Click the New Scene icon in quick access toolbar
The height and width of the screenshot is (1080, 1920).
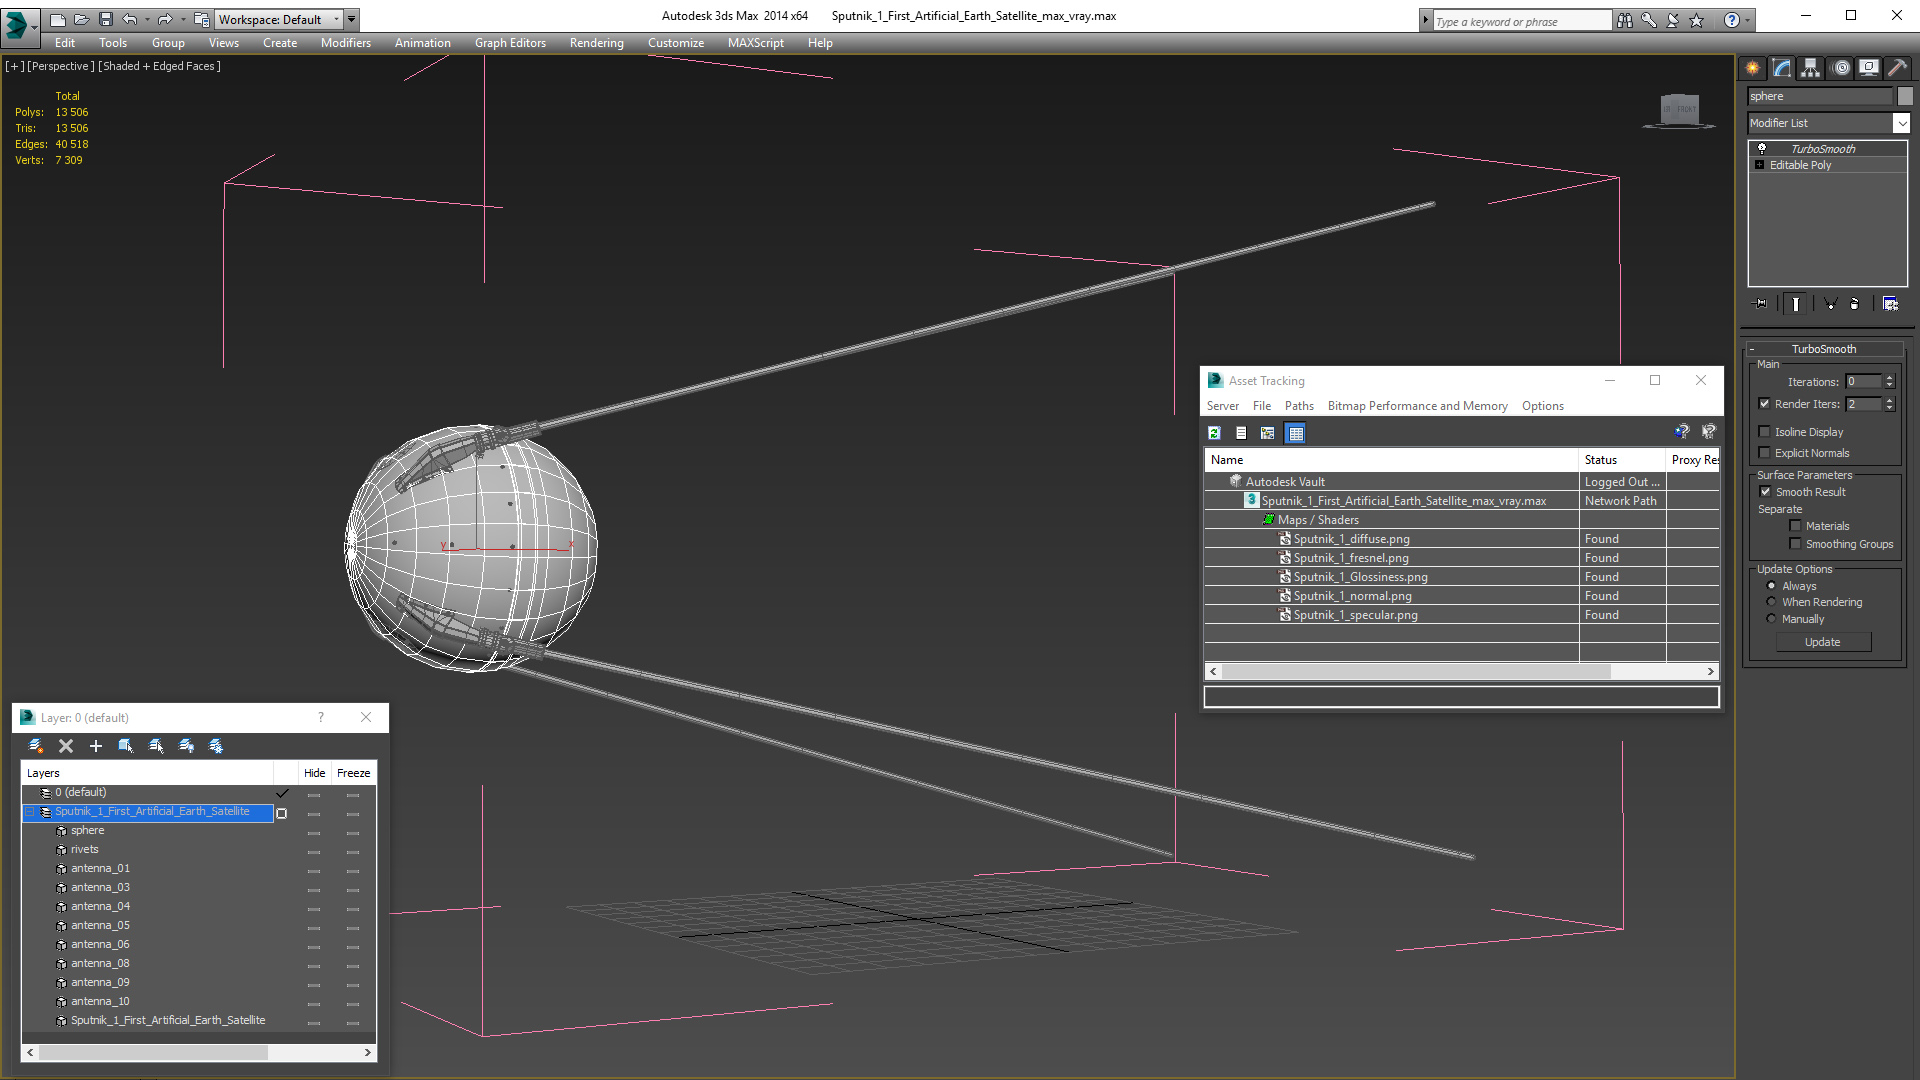57,19
